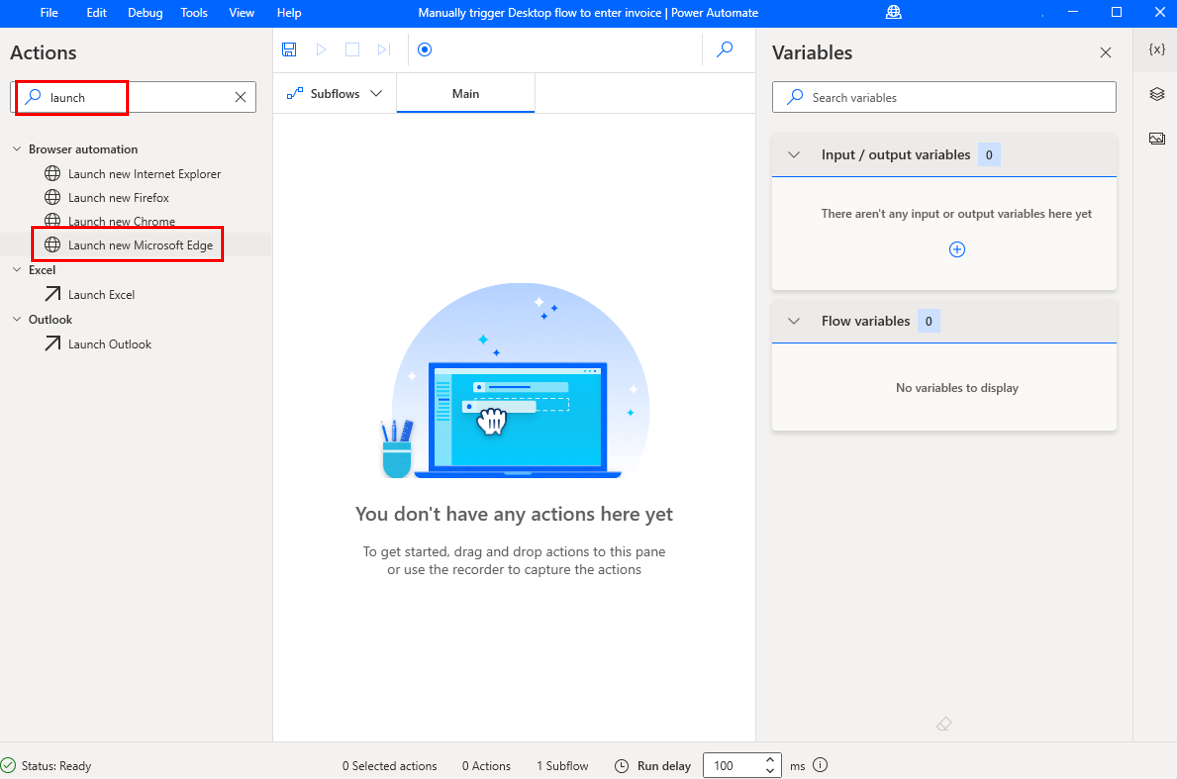Click the Search variables field
Image resolution: width=1177 pixels, height=779 pixels.
click(x=955, y=97)
